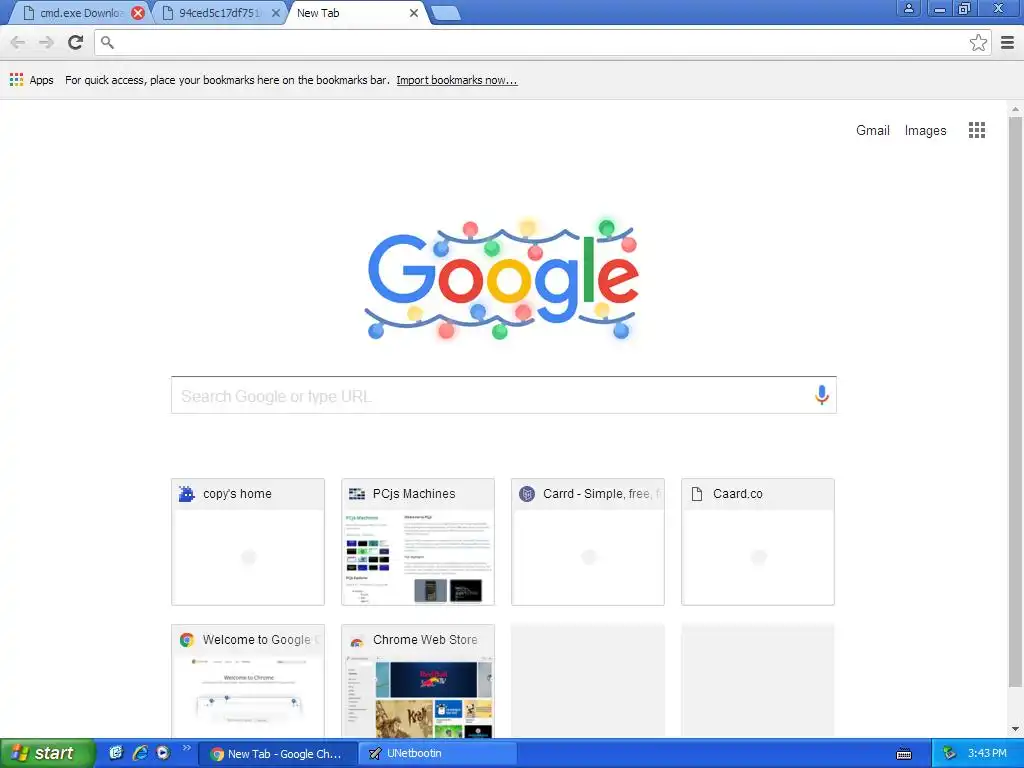The width and height of the screenshot is (1024, 768).
Task: Open the Images link
Action: pos(925,130)
